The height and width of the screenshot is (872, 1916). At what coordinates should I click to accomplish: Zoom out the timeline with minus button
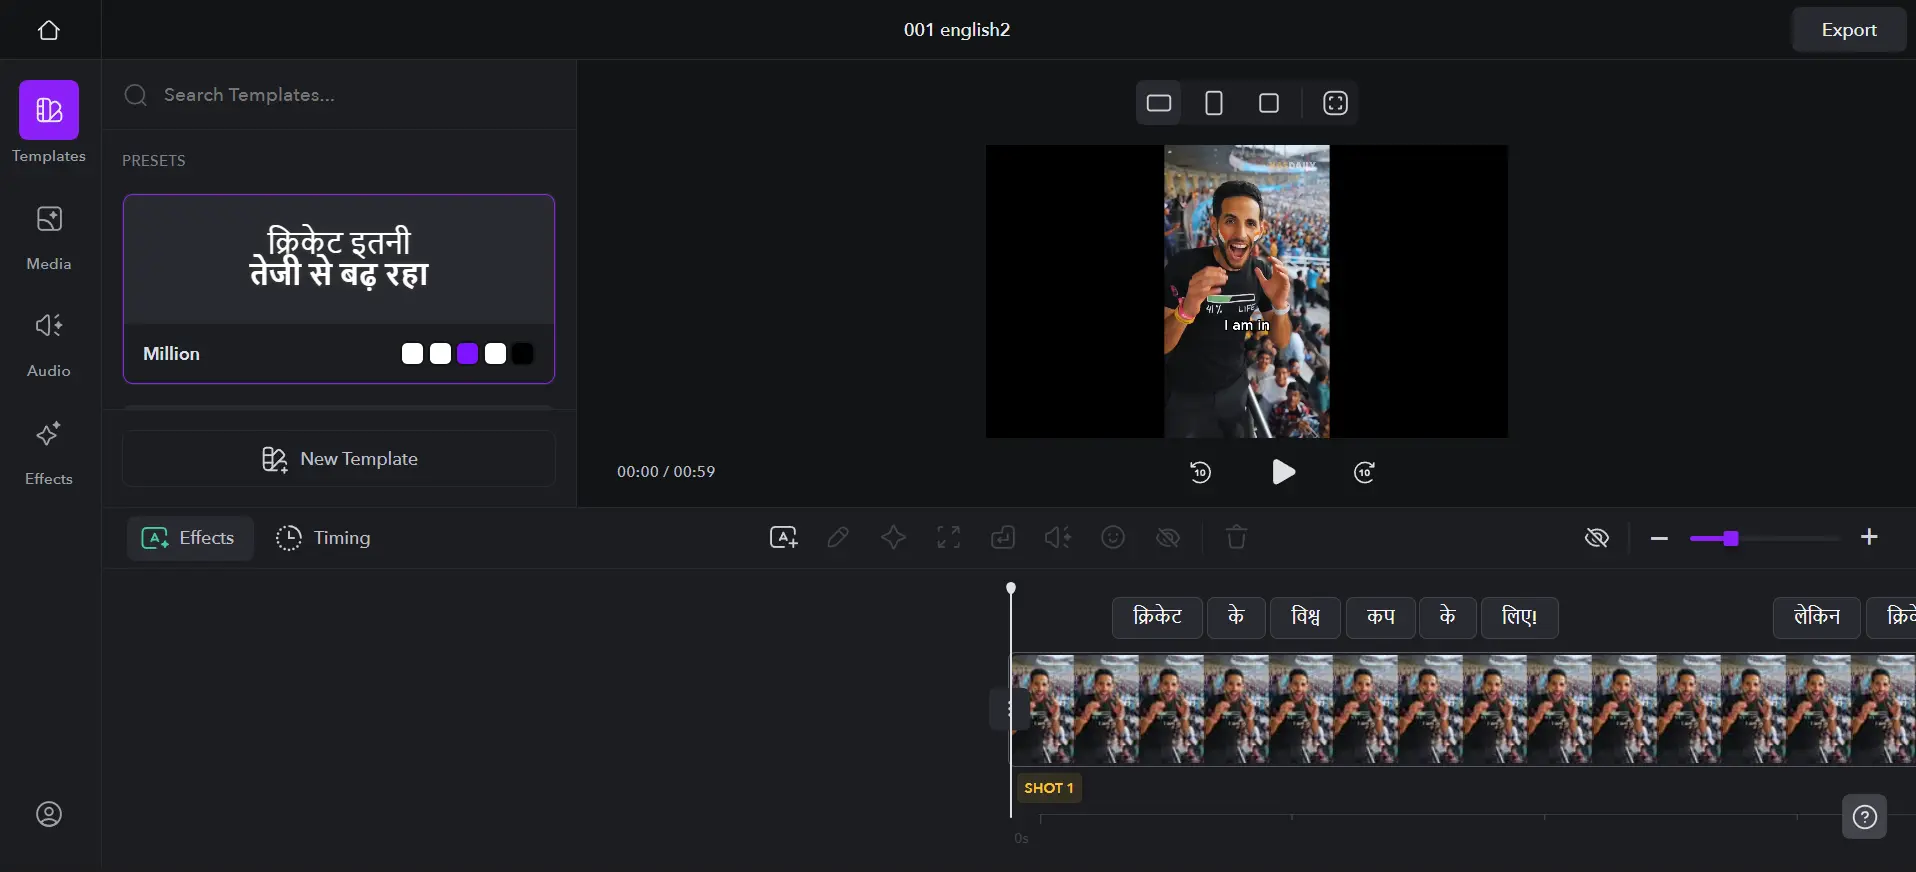click(1660, 538)
